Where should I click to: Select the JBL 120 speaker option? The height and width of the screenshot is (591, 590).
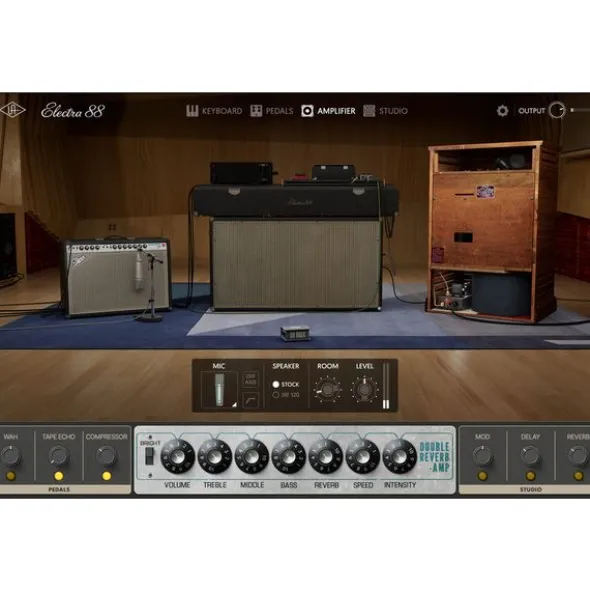coord(286,395)
